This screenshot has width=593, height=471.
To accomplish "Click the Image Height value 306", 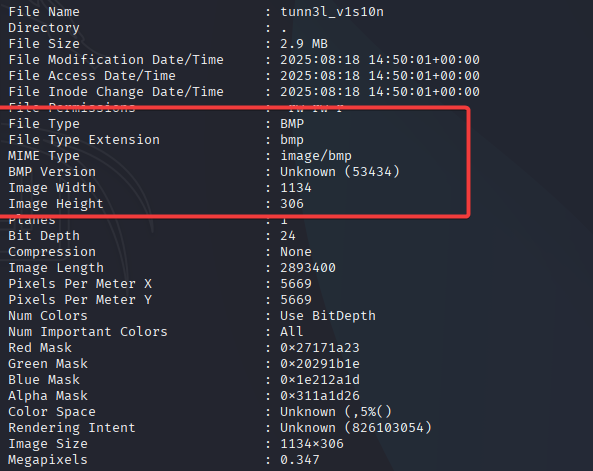I will (x=292, y=204).
